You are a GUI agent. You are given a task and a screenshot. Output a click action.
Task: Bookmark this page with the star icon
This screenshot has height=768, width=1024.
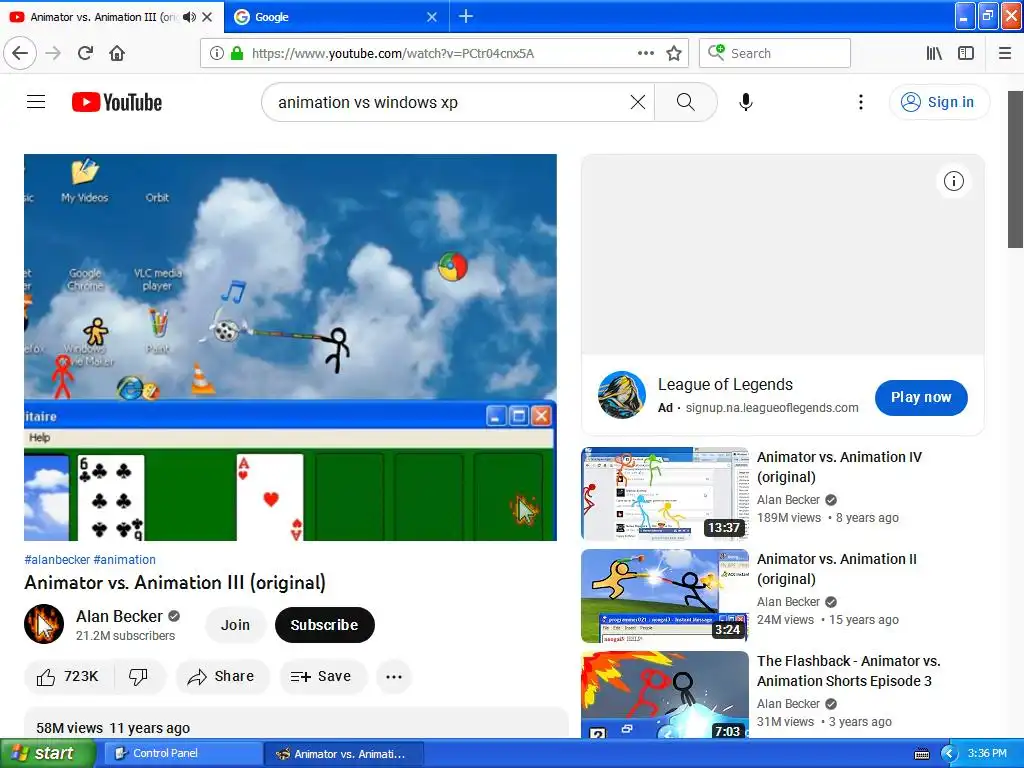(674, 53)
